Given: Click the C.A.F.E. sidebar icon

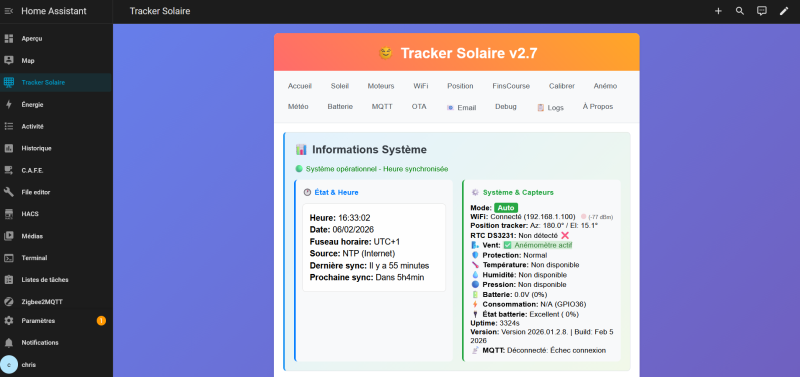Looking at the screenshot, I should pos(9,170).
